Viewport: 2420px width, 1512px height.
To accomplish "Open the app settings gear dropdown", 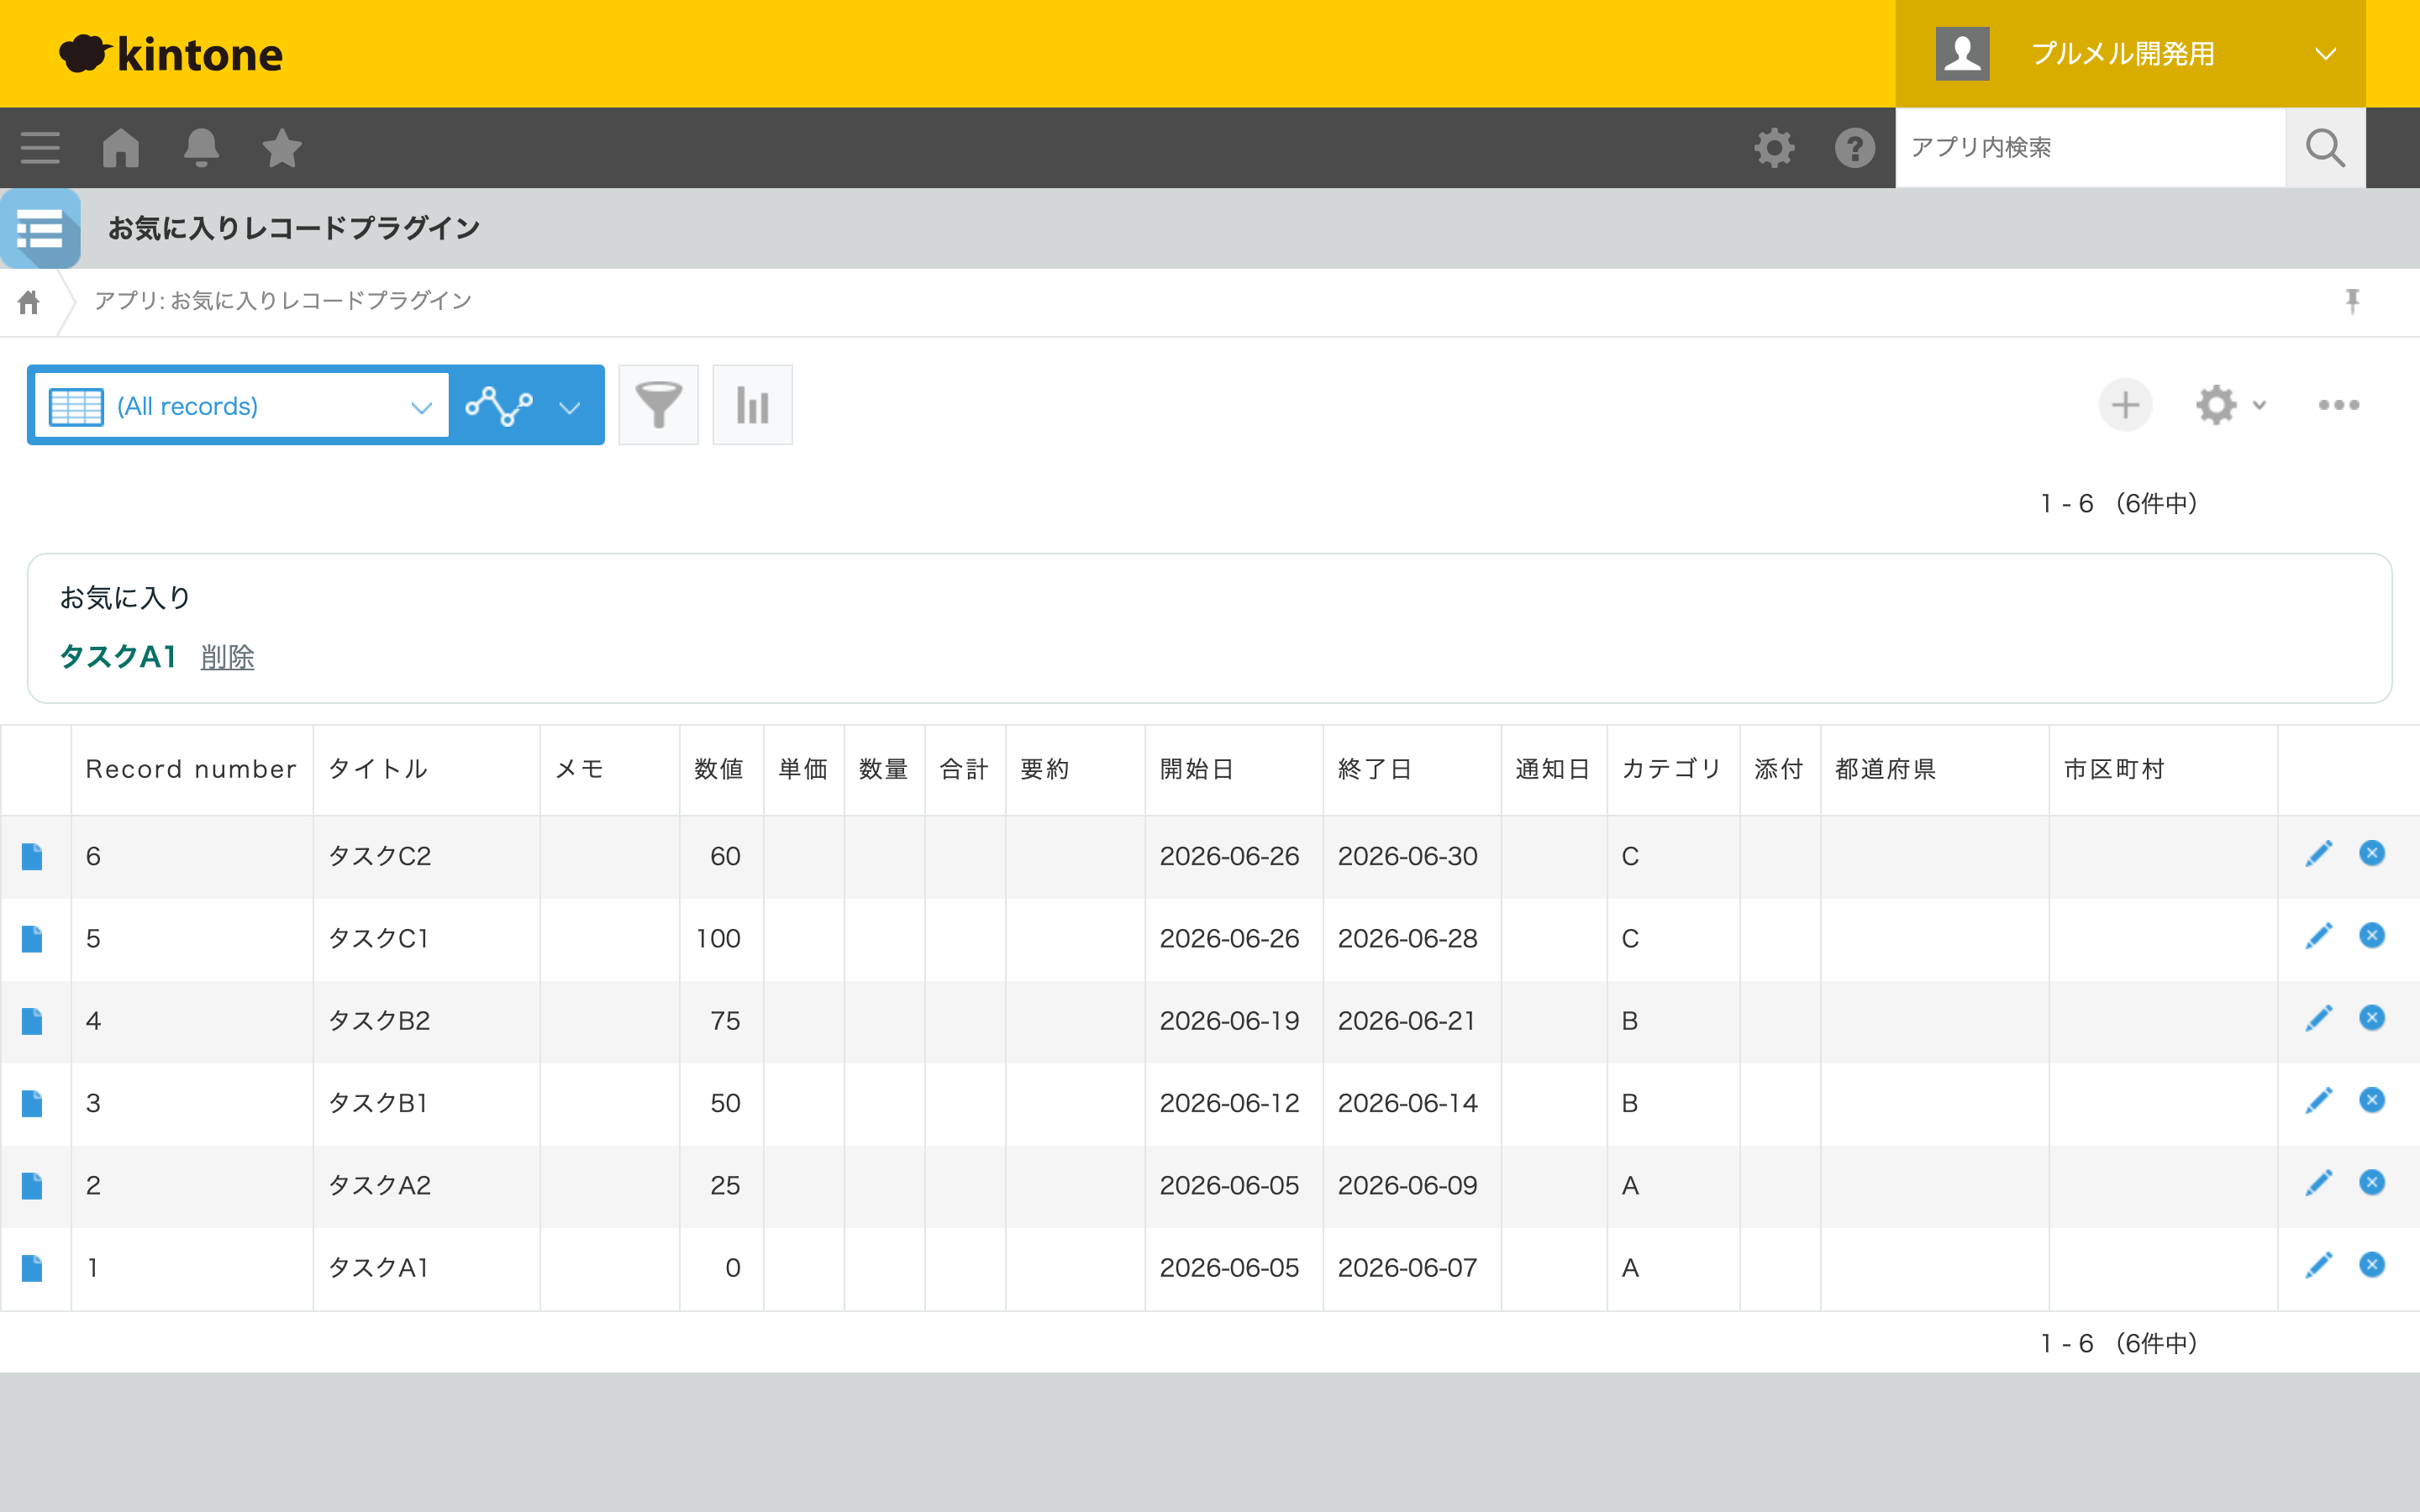I will (x=2230, y=405).
